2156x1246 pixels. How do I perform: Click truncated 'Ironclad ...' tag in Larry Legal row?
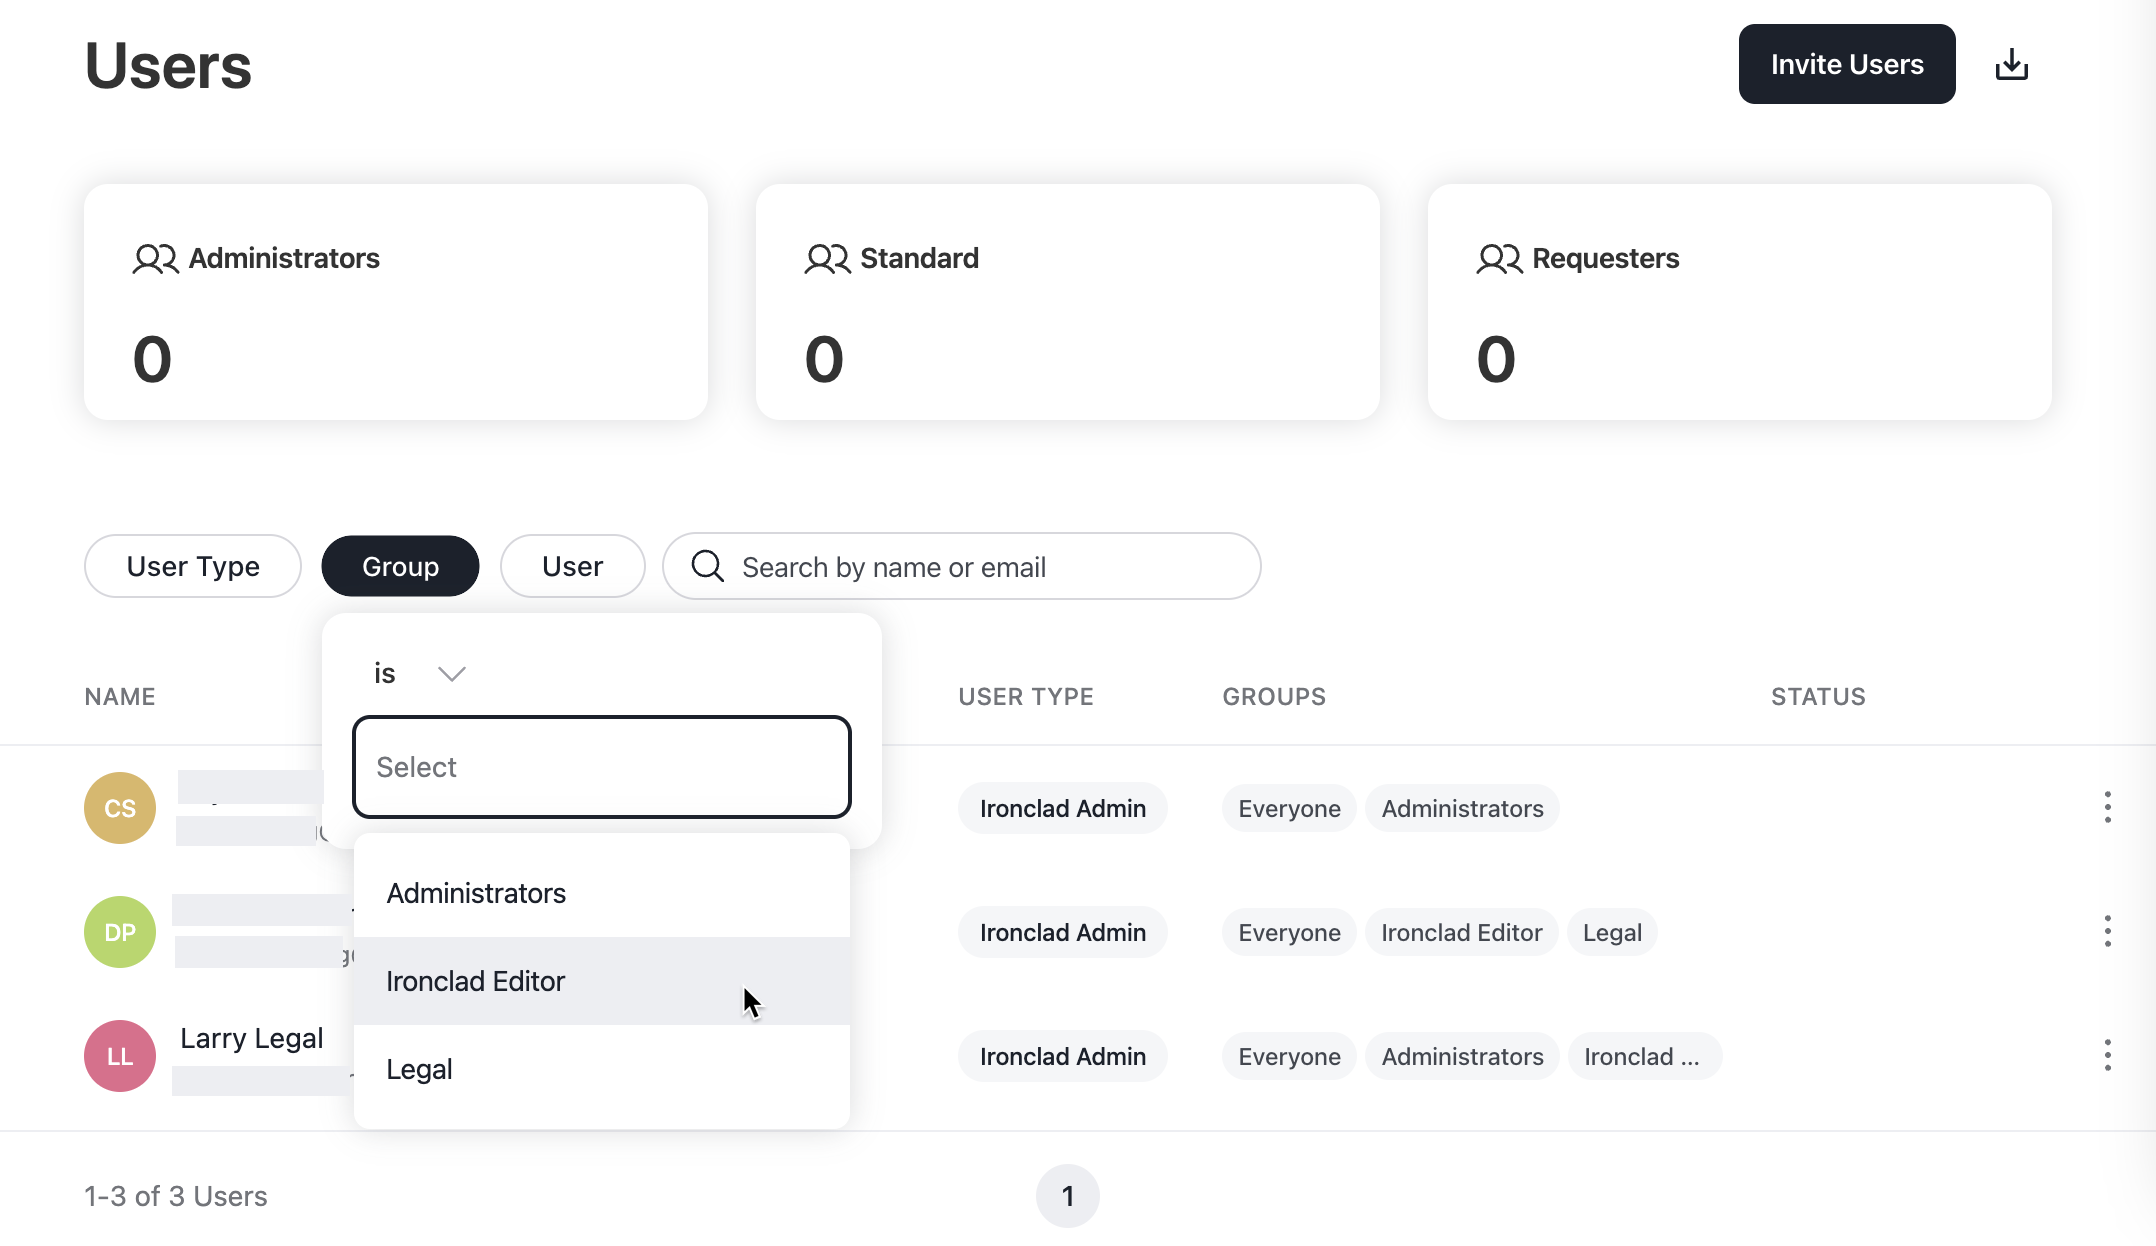1644,1056
